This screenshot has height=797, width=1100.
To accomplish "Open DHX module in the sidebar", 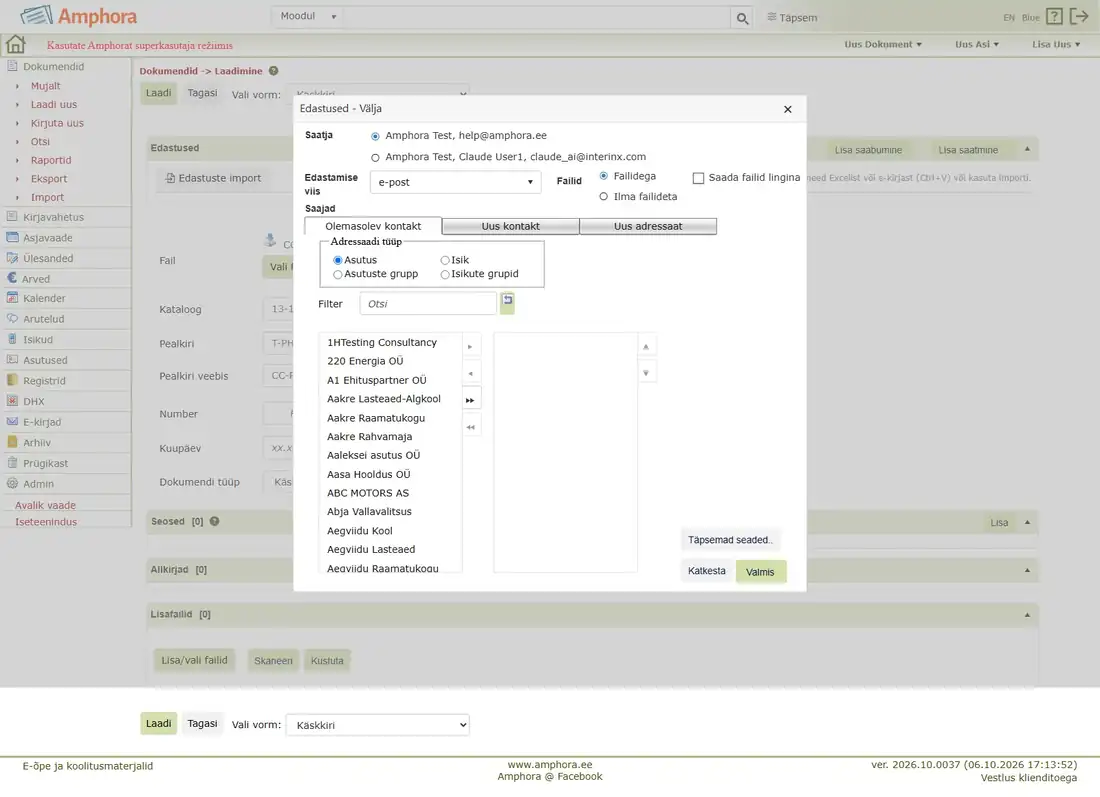I will [33, 401].
